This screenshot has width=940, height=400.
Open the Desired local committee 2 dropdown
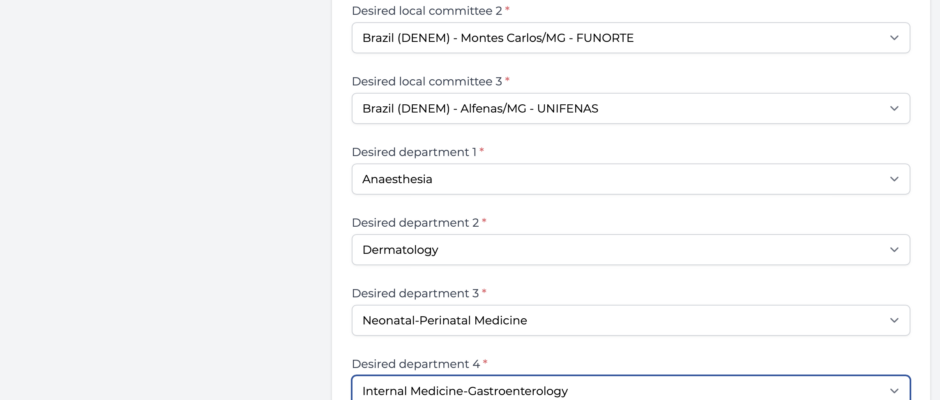point(631,38)
